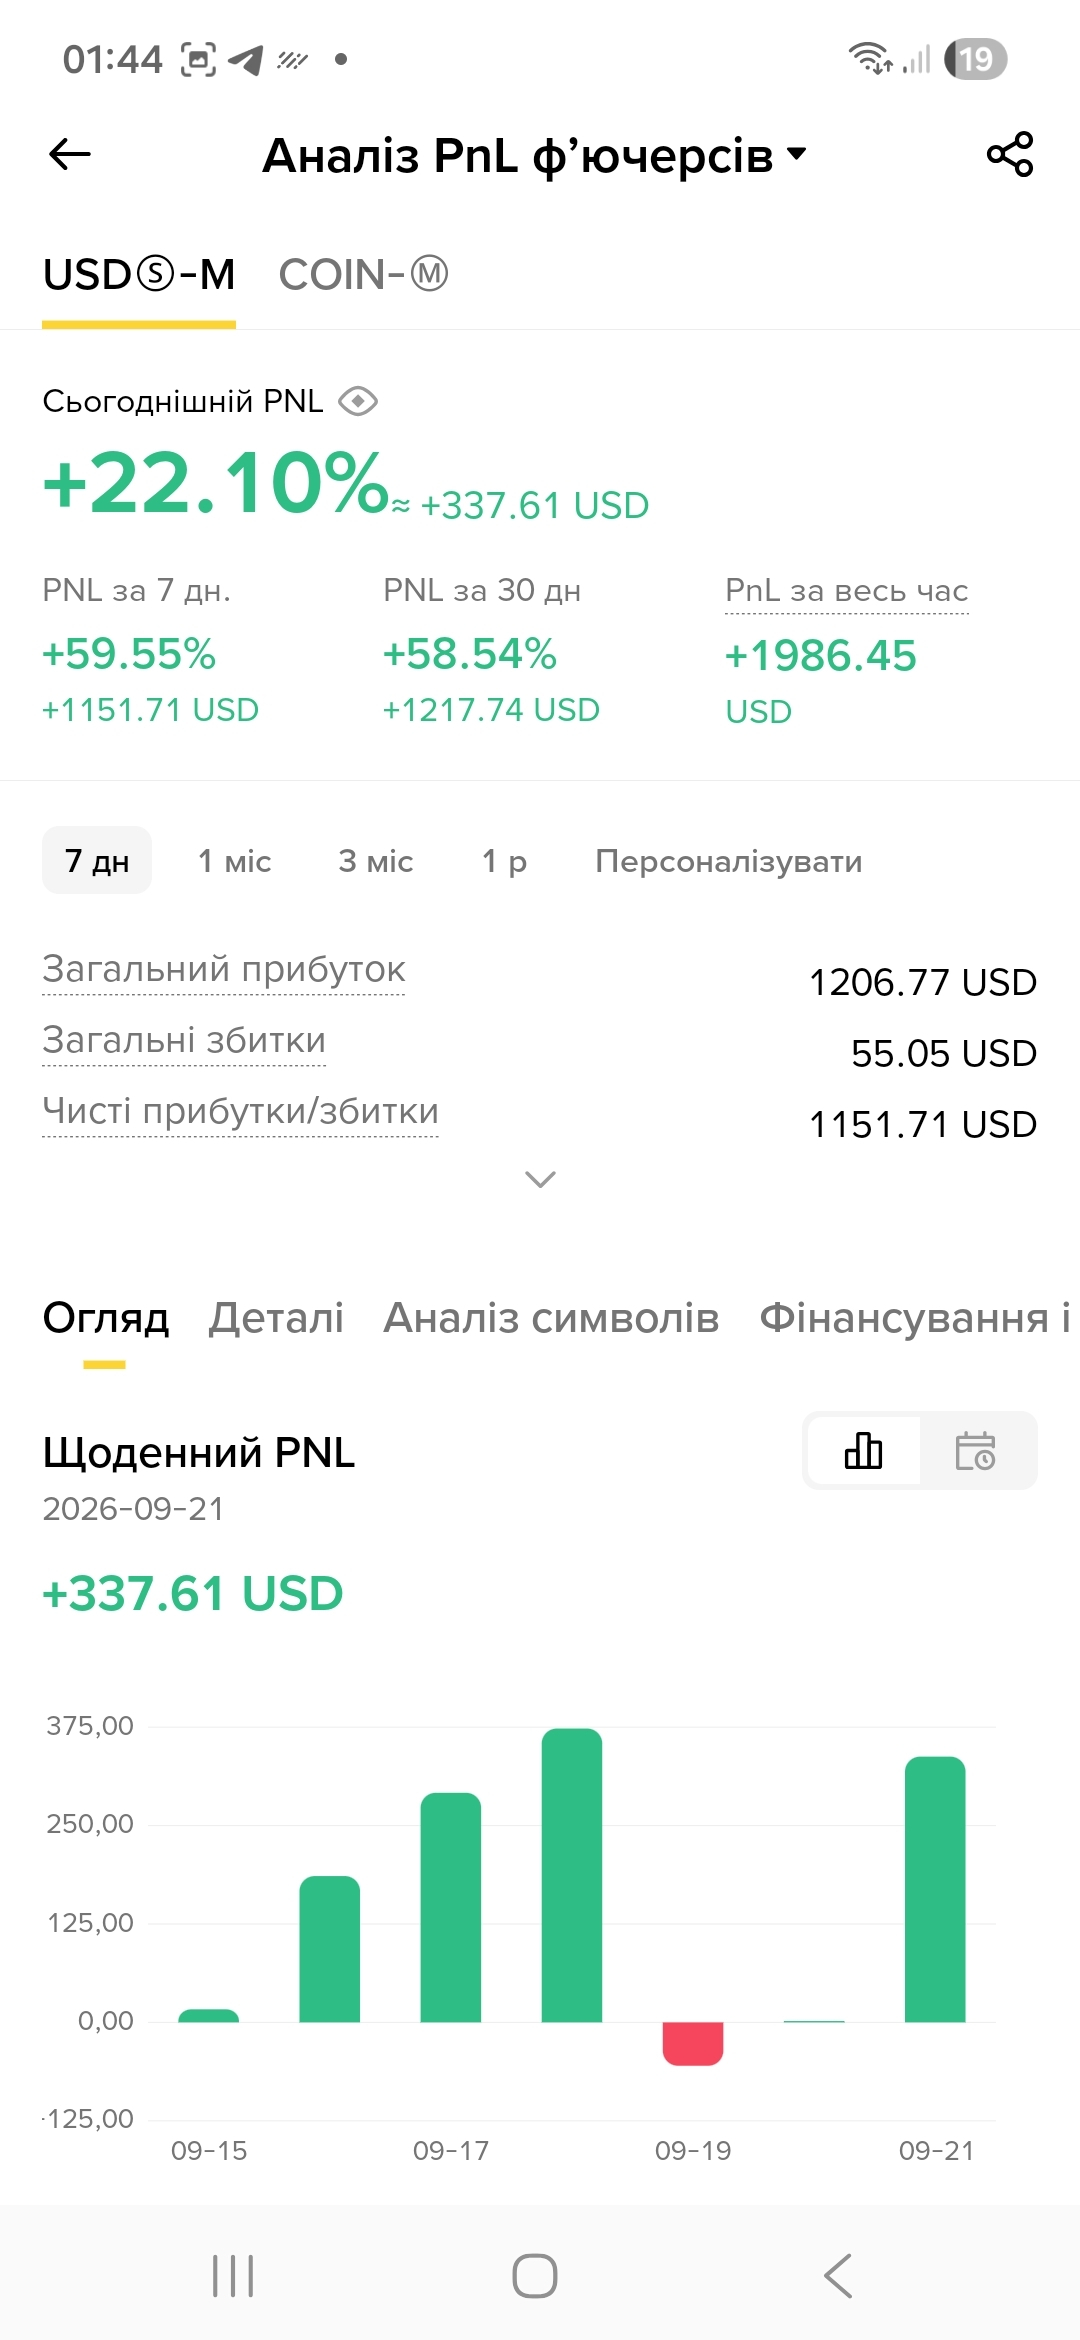
Task: Tap the Android home navigation icon
Action: click(535, 2276)
